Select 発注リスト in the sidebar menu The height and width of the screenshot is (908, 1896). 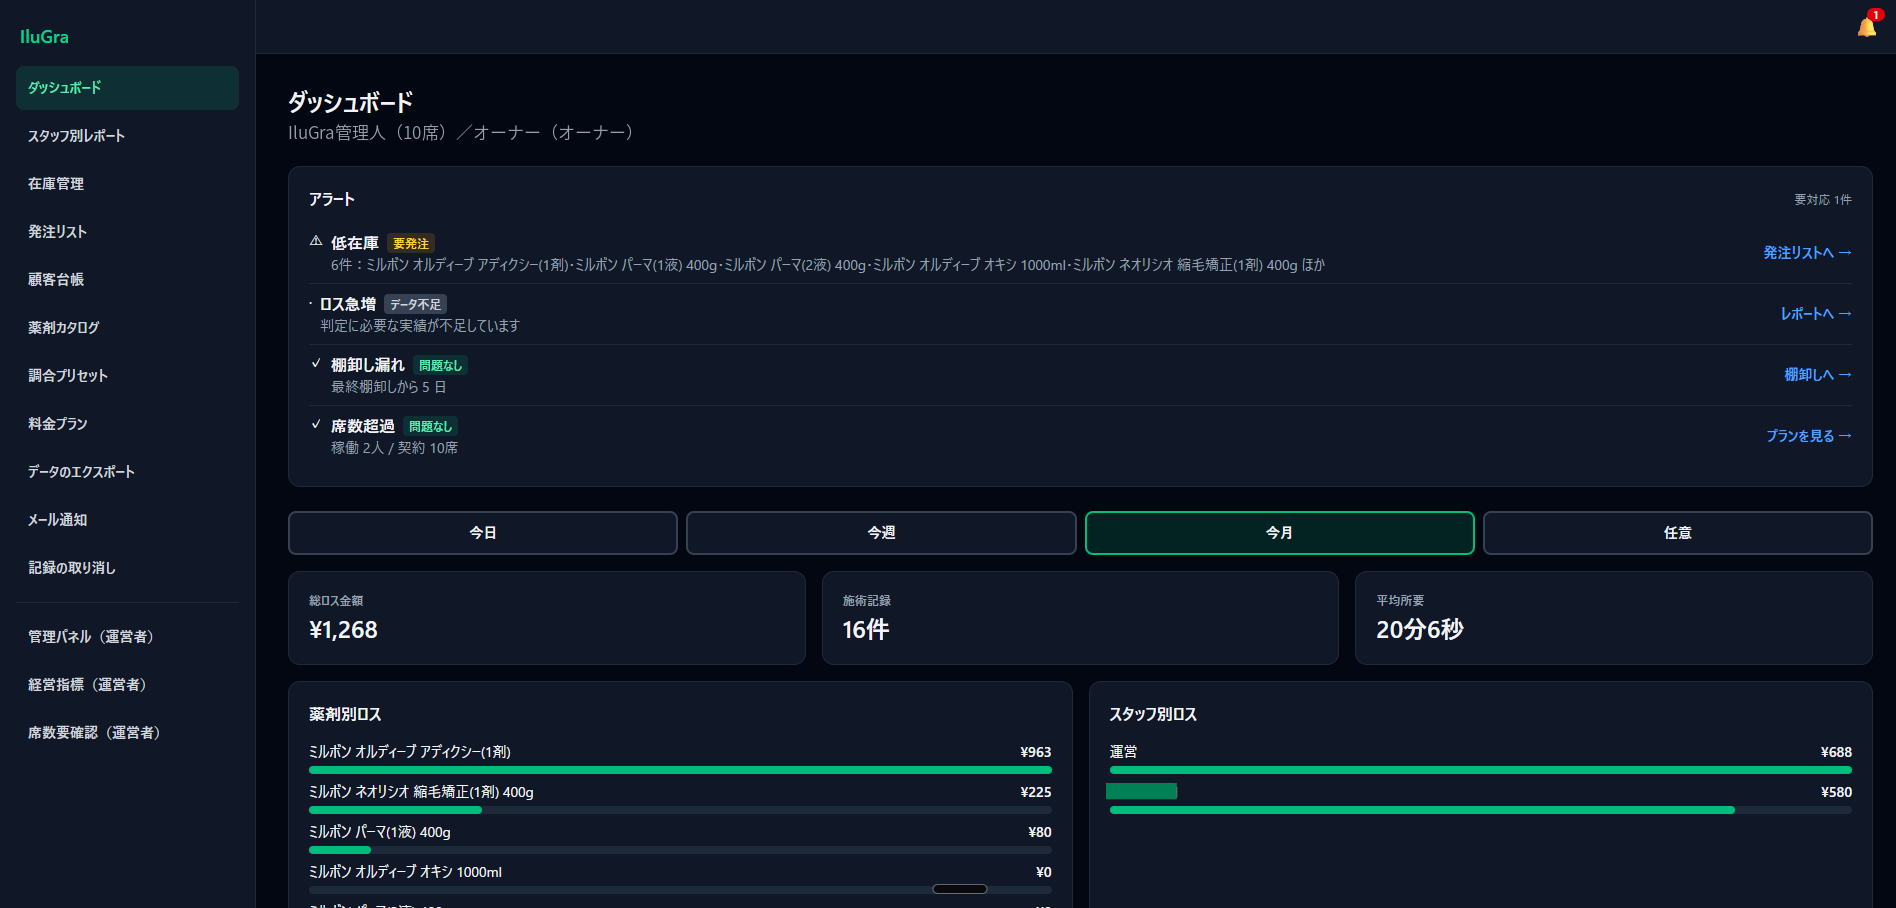click(x=127, y=232)
